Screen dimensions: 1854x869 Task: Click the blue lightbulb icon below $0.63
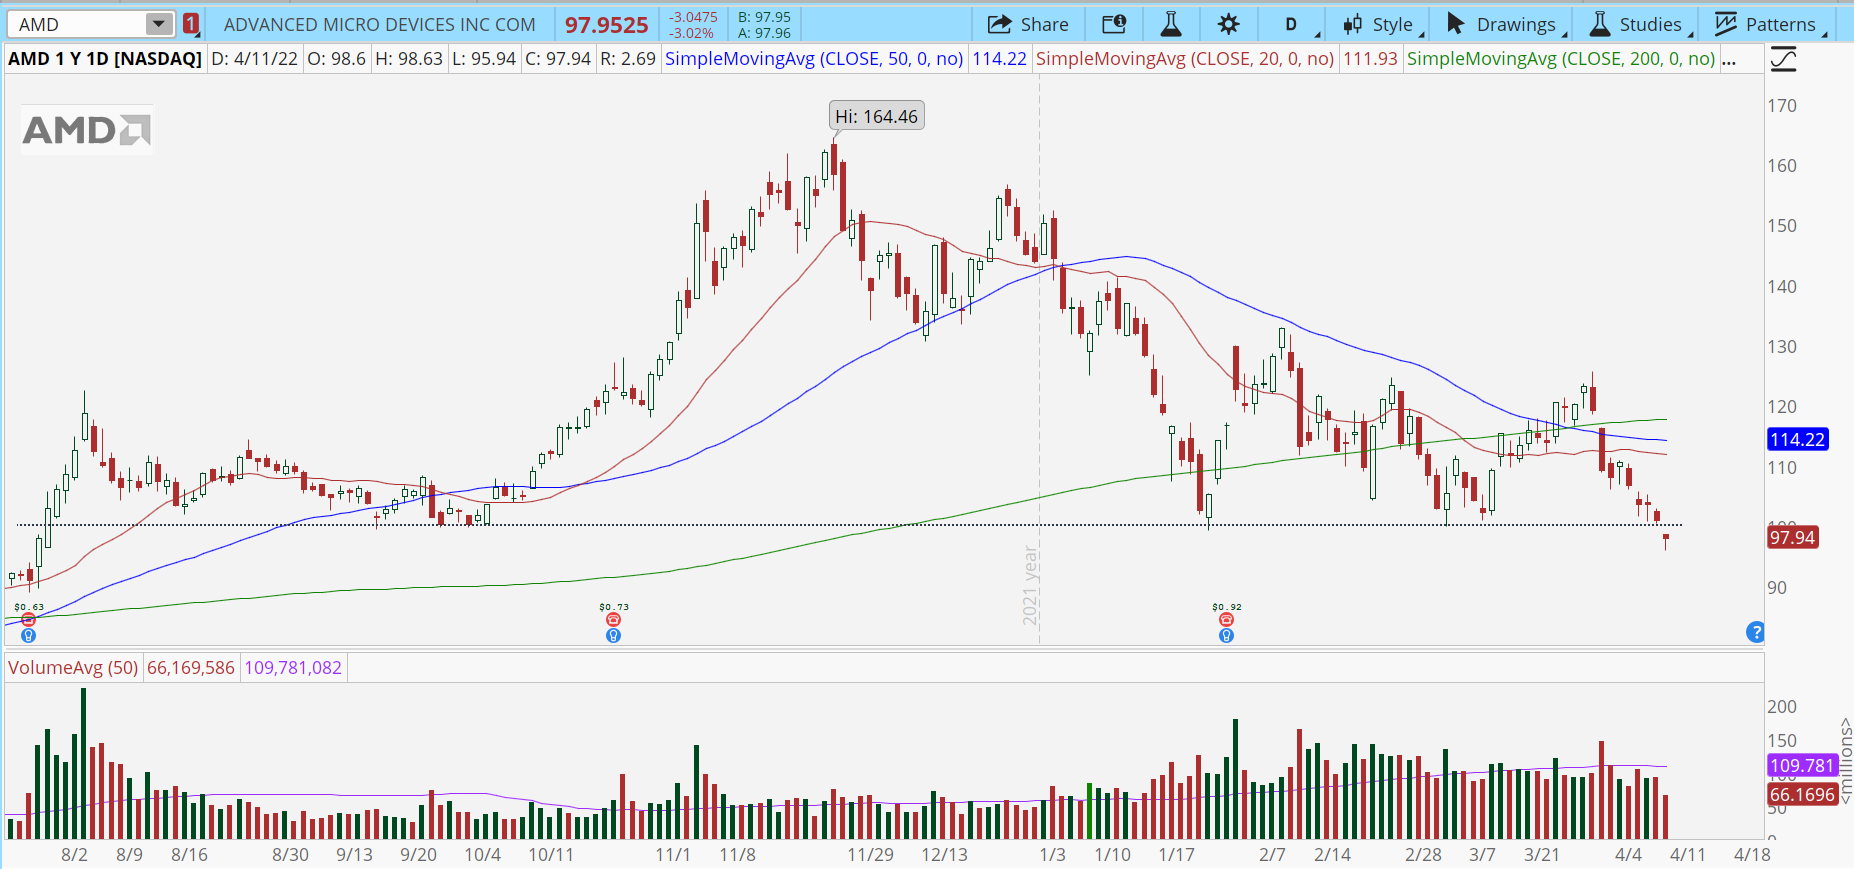click(x=28, y=635)
